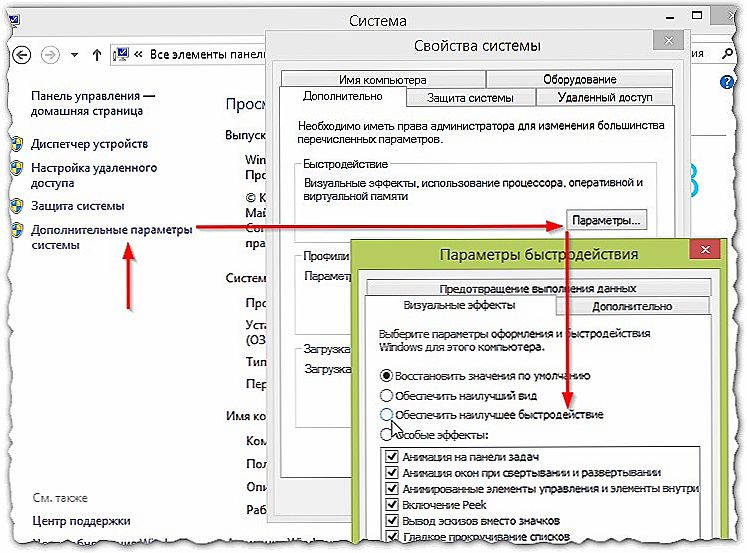Minimize the Система window
Image resolution: width=747 pixels, height=553 pixels.
pos(670,18)
